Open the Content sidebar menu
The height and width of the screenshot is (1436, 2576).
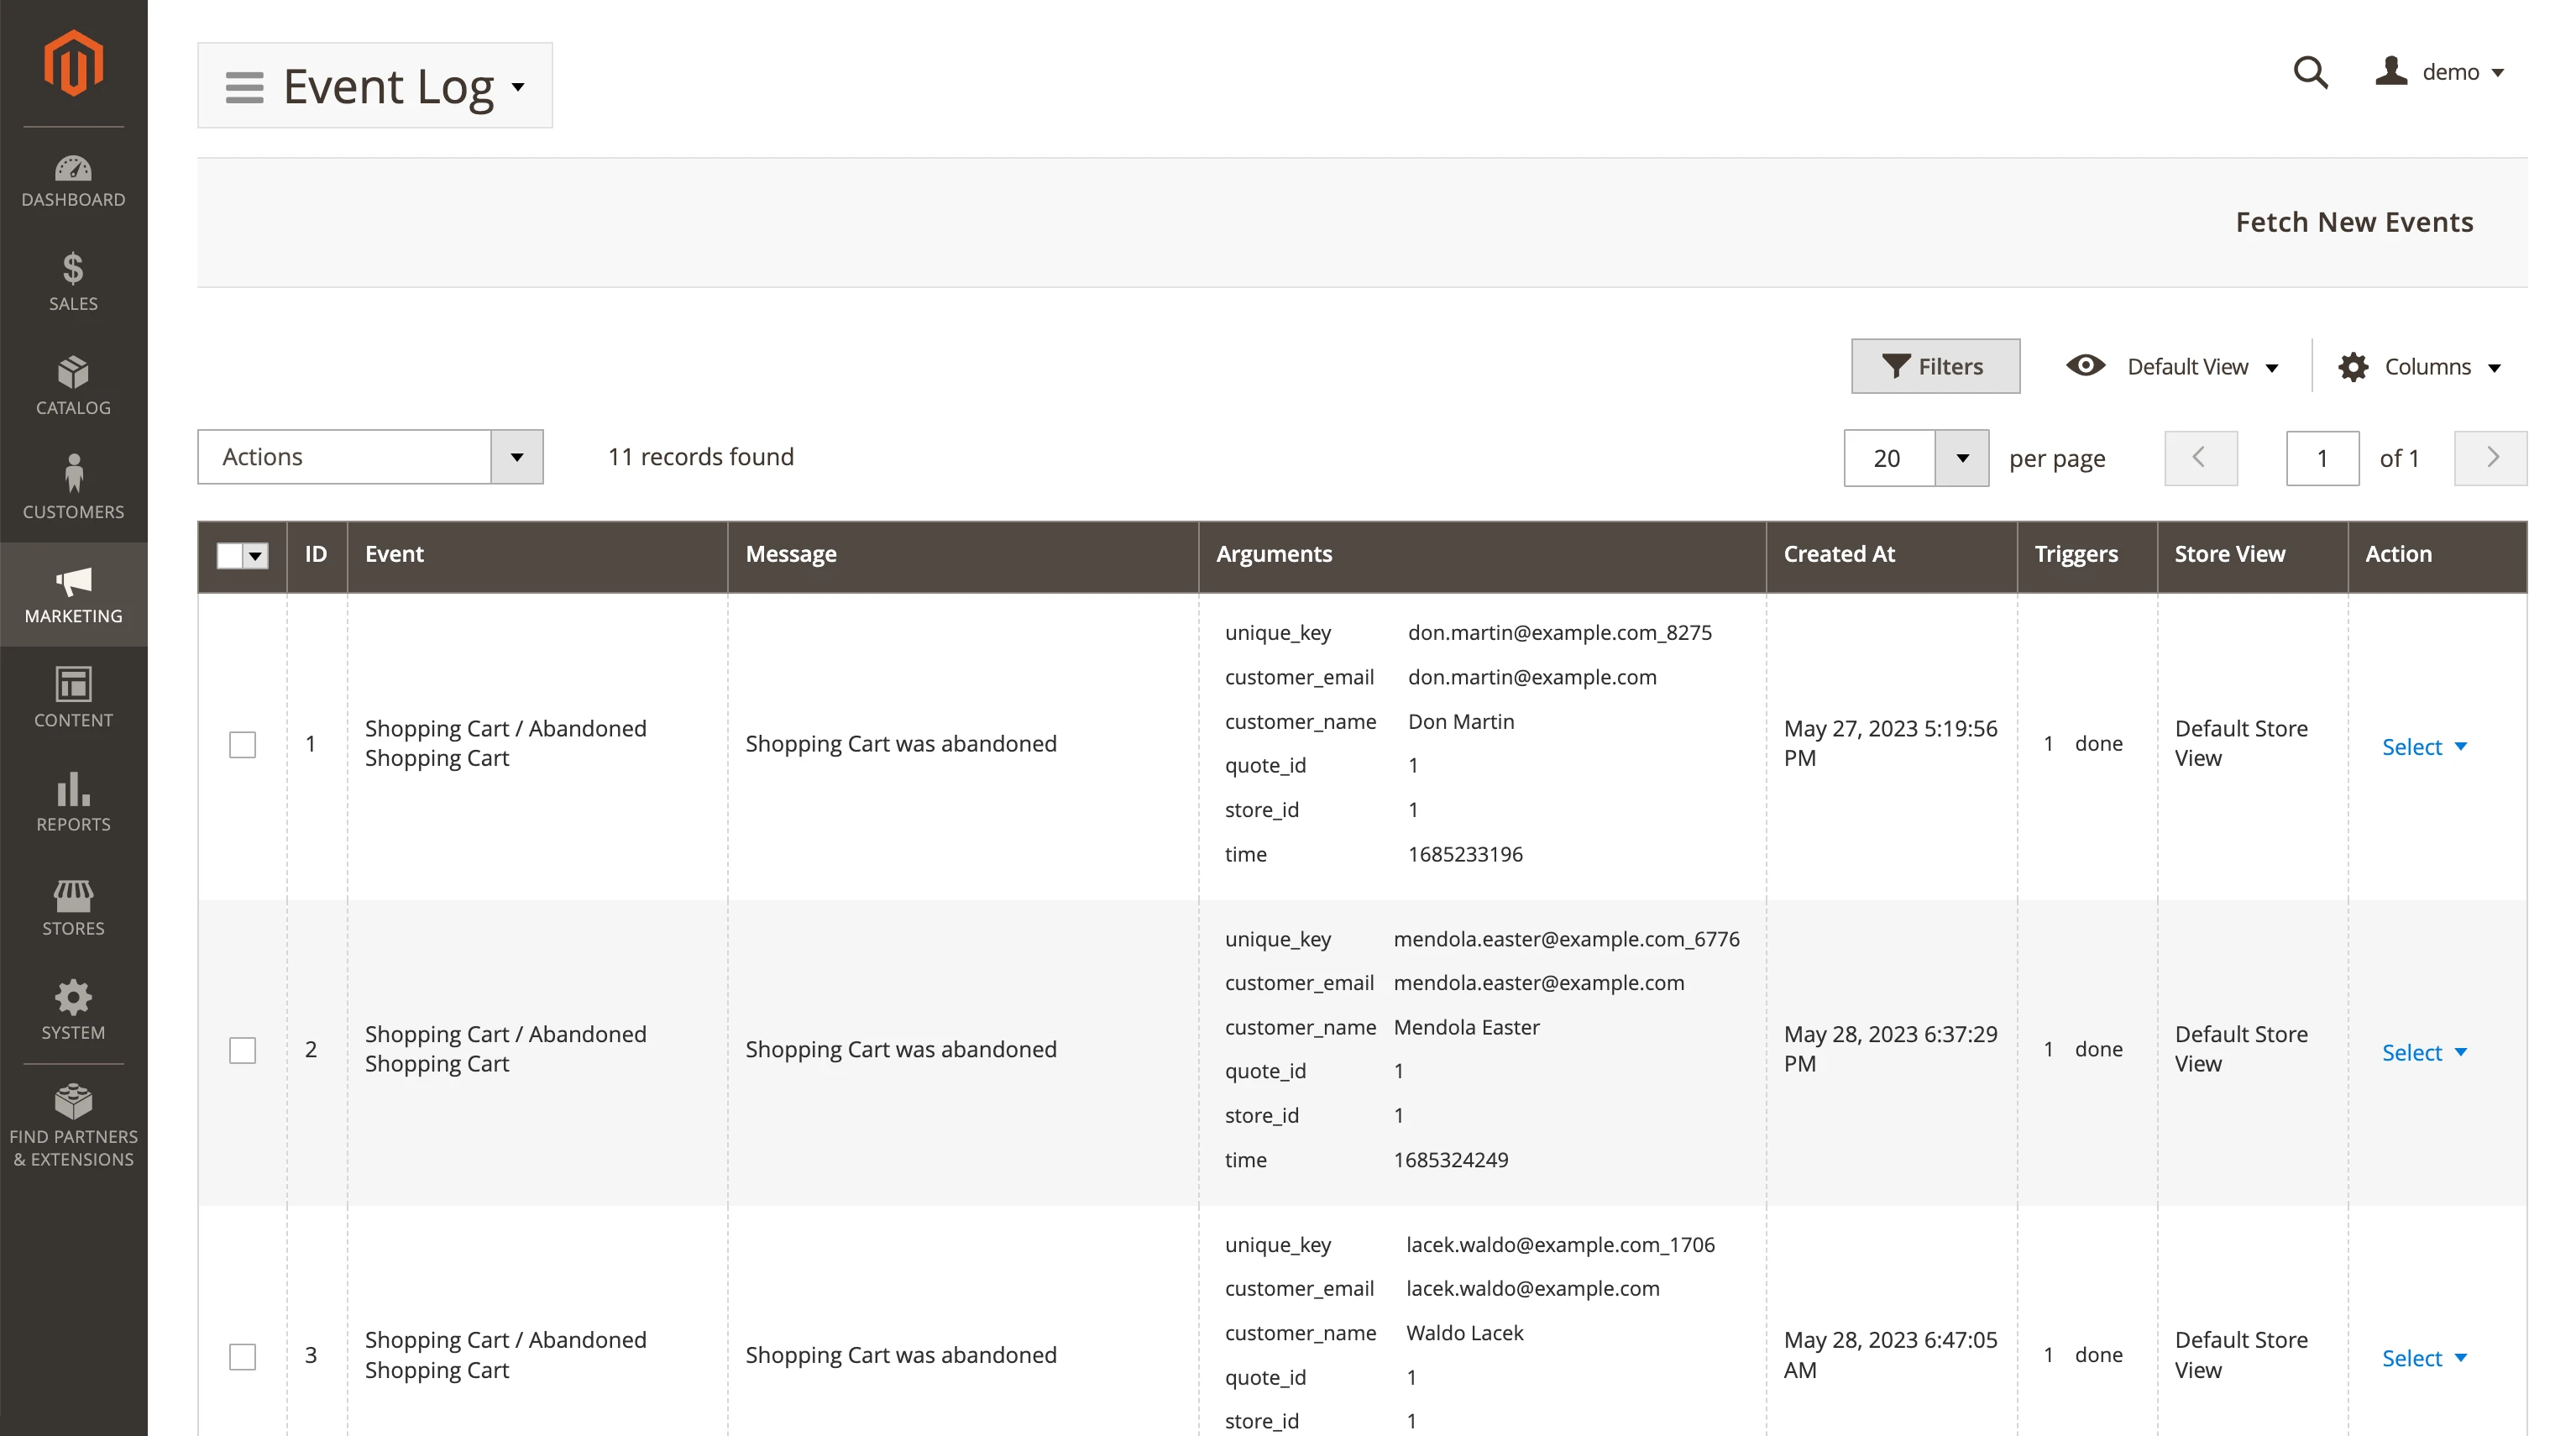[x=73, y=698]
